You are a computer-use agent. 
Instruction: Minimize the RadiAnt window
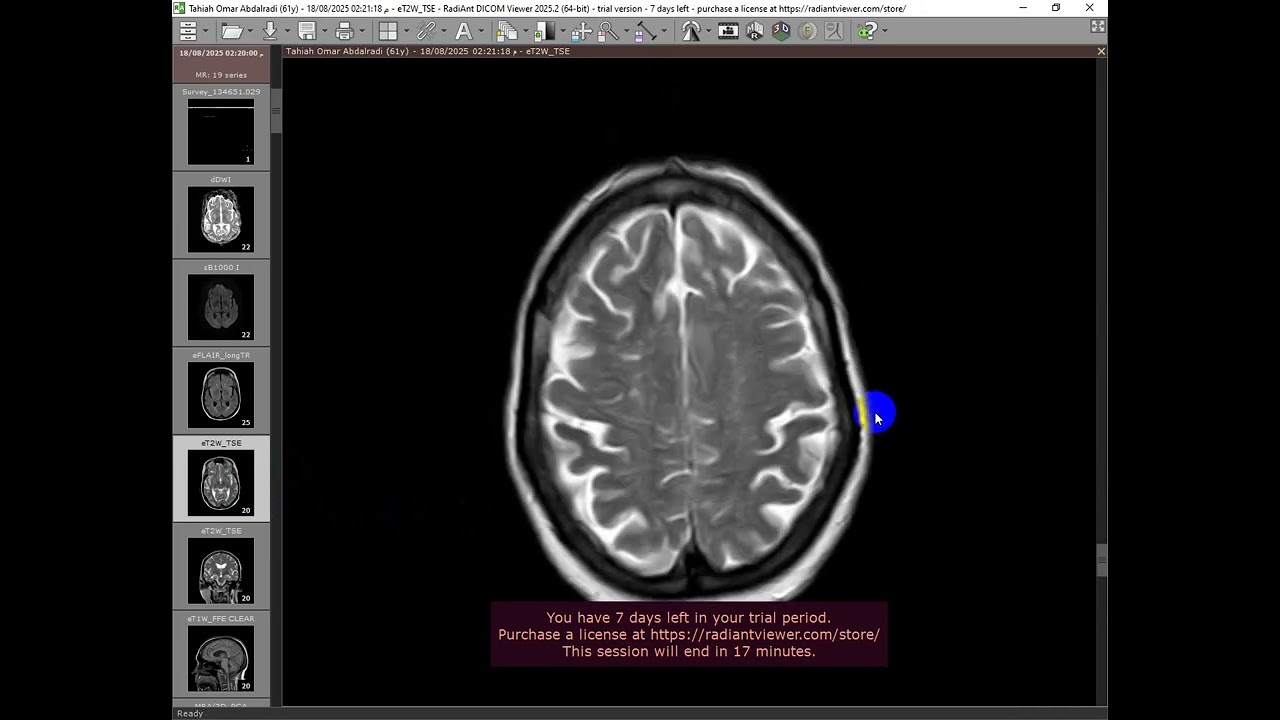click(x=1023, y=8)
